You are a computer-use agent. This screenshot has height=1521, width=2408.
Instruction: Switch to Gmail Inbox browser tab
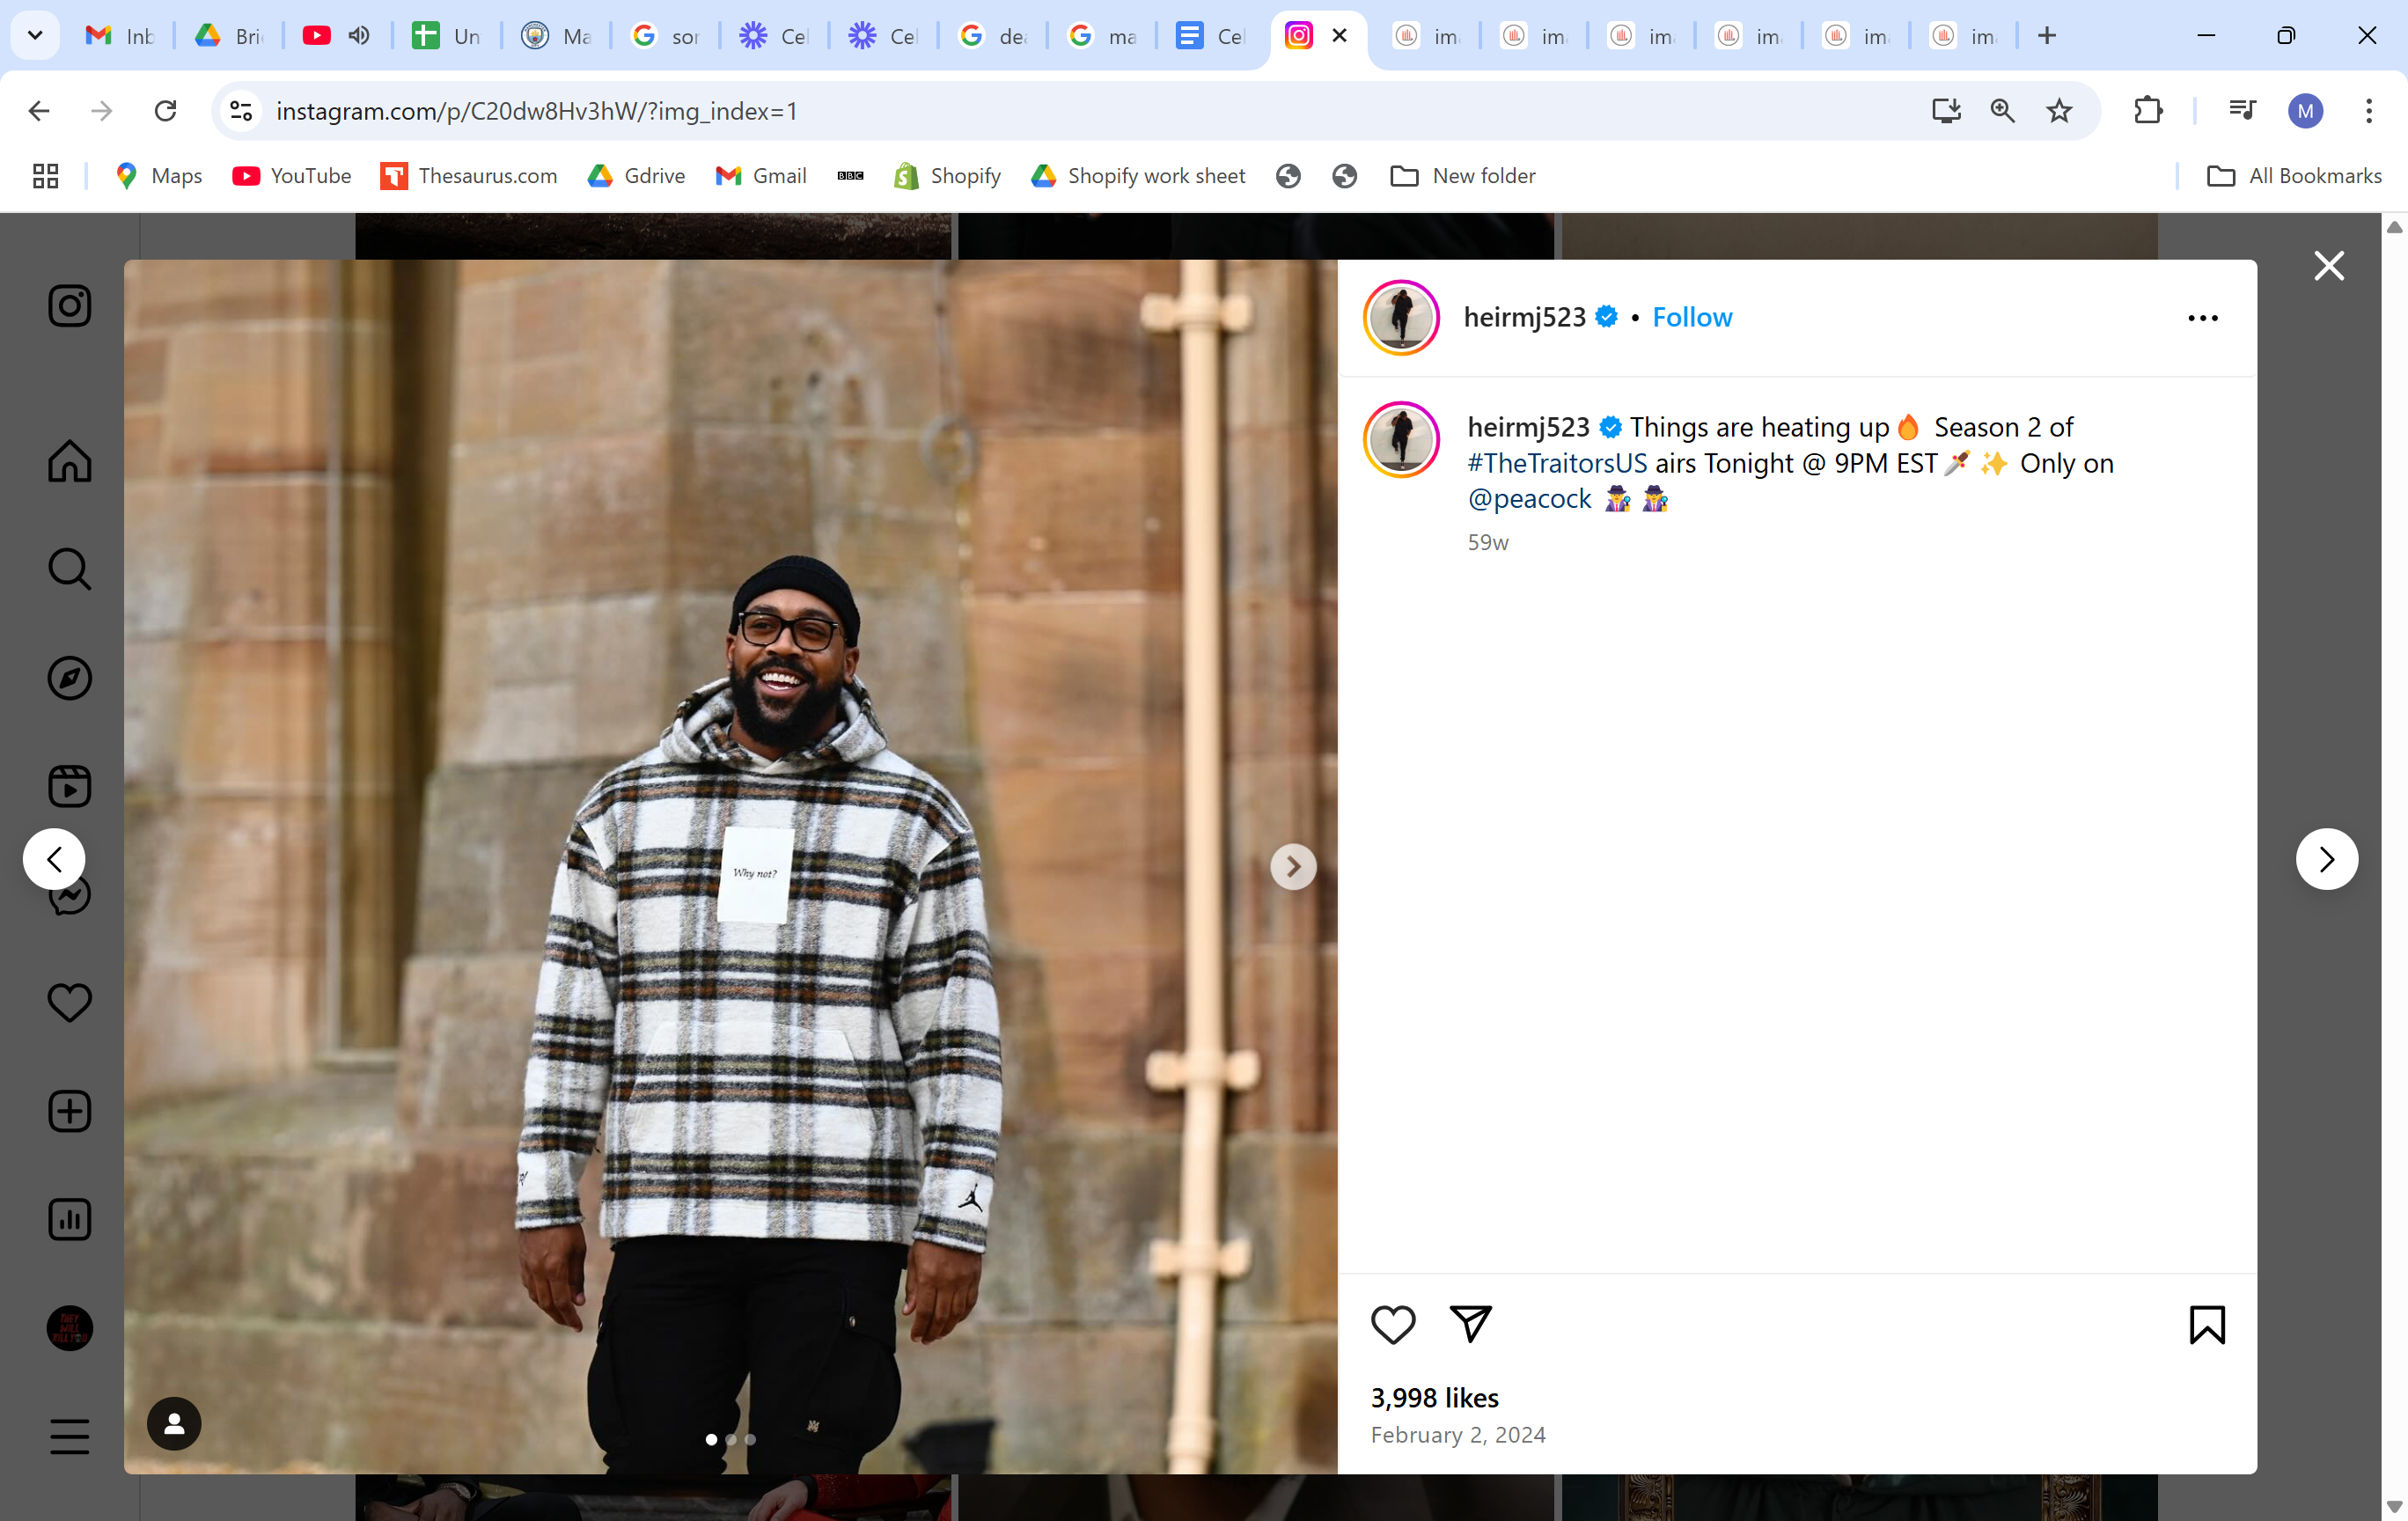point(120,36)
